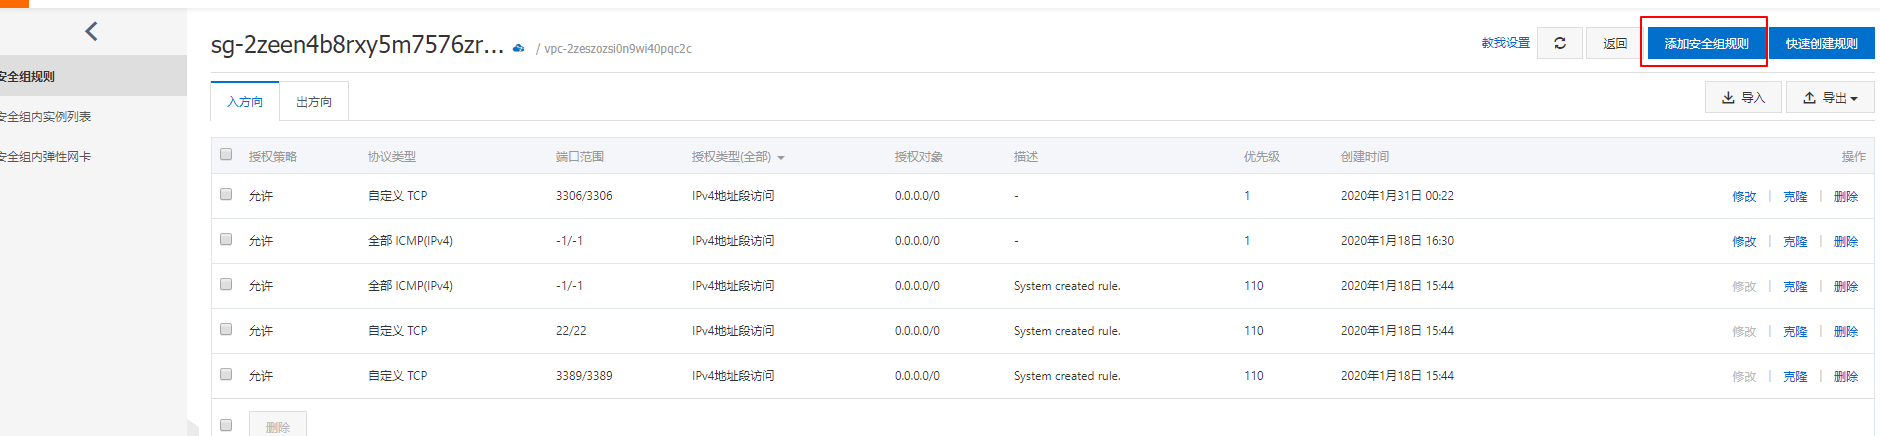Click port range cell 3306/3306
1880x436 pixels.
point(584,196)
